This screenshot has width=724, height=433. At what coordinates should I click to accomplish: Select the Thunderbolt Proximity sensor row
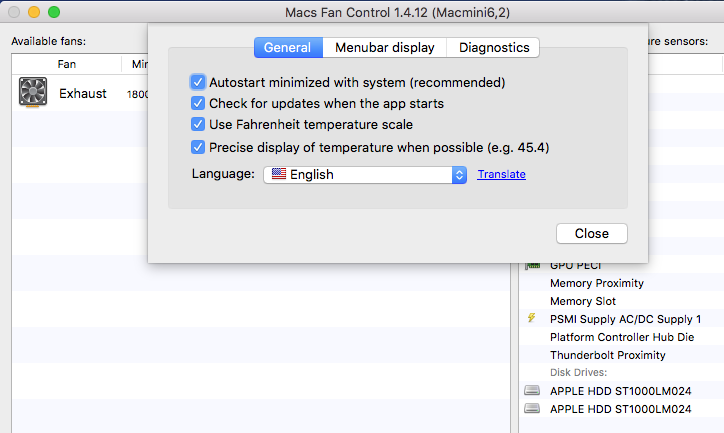[x=607, y=355]
